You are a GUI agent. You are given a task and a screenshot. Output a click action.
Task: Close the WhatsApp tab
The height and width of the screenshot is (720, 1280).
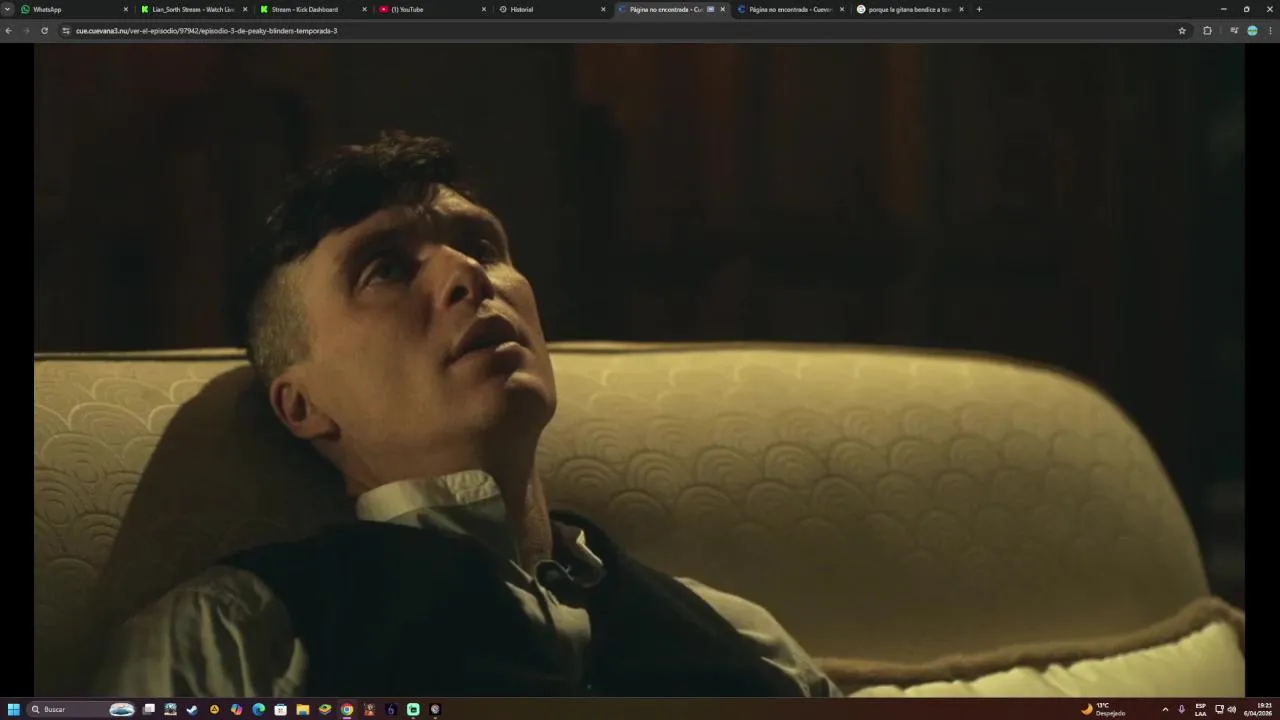(126, 9)
